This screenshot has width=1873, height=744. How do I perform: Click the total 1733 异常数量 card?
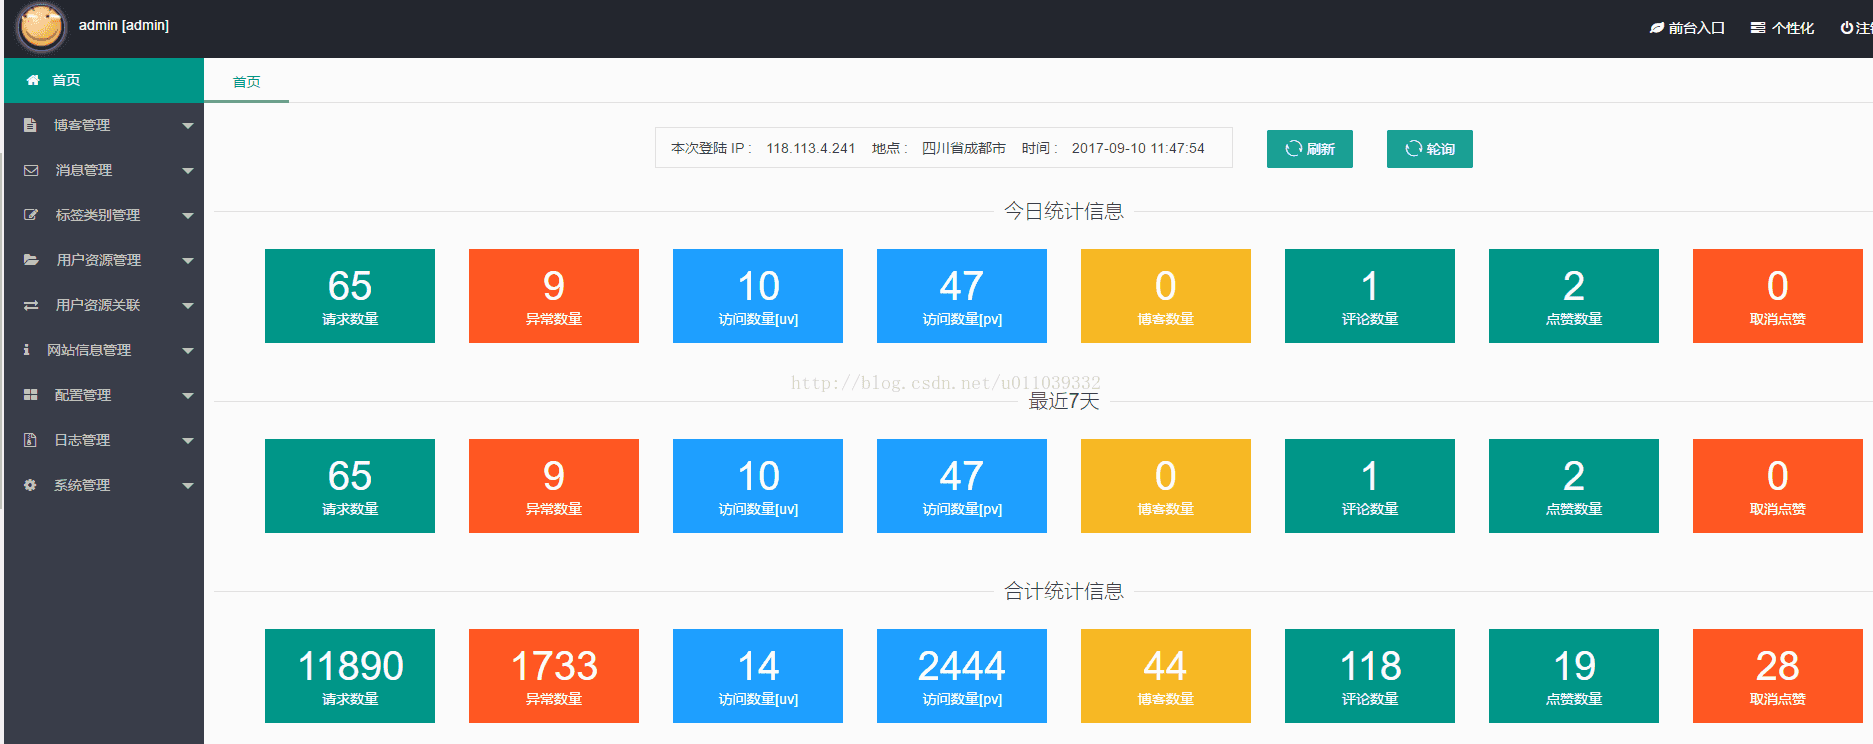coord(554,676)
